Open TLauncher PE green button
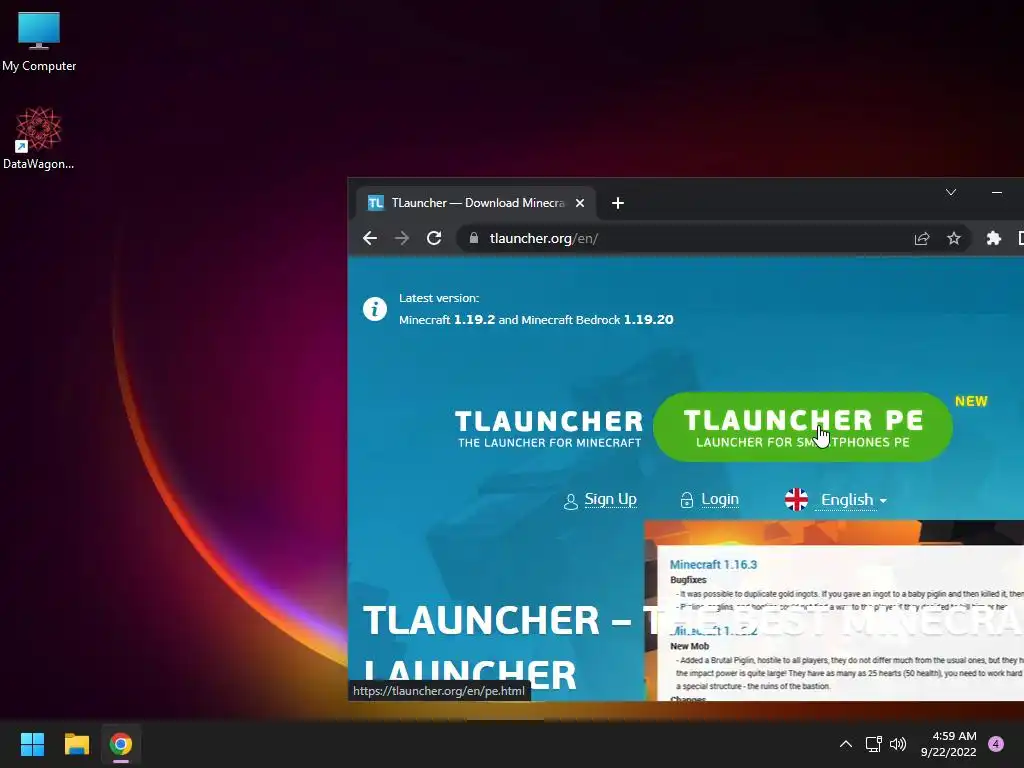Image resolution: width=1024 pixels, height=768 pixels. 803,427
